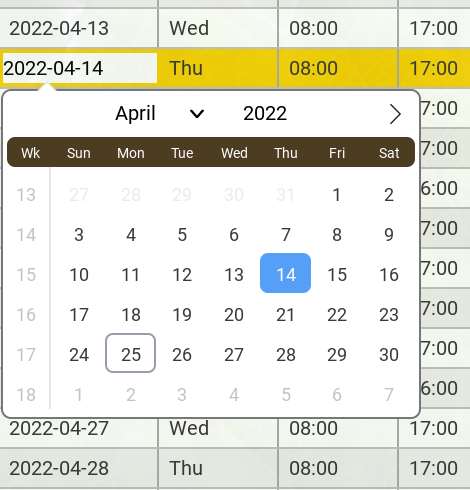The height and width of the screenshot is (490, 470).
Task: Click the 2022-04-27 date cell
Action: click(x=79, y=428)
